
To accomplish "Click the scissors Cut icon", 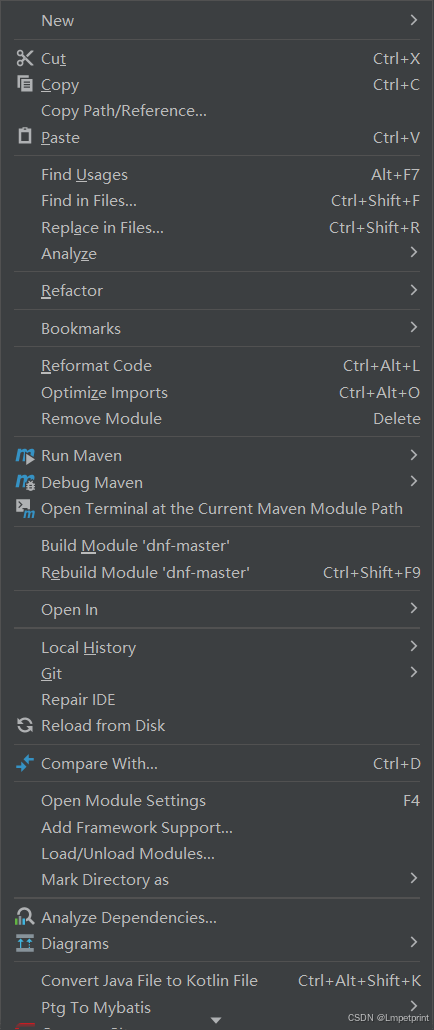I will coord(25,58).
